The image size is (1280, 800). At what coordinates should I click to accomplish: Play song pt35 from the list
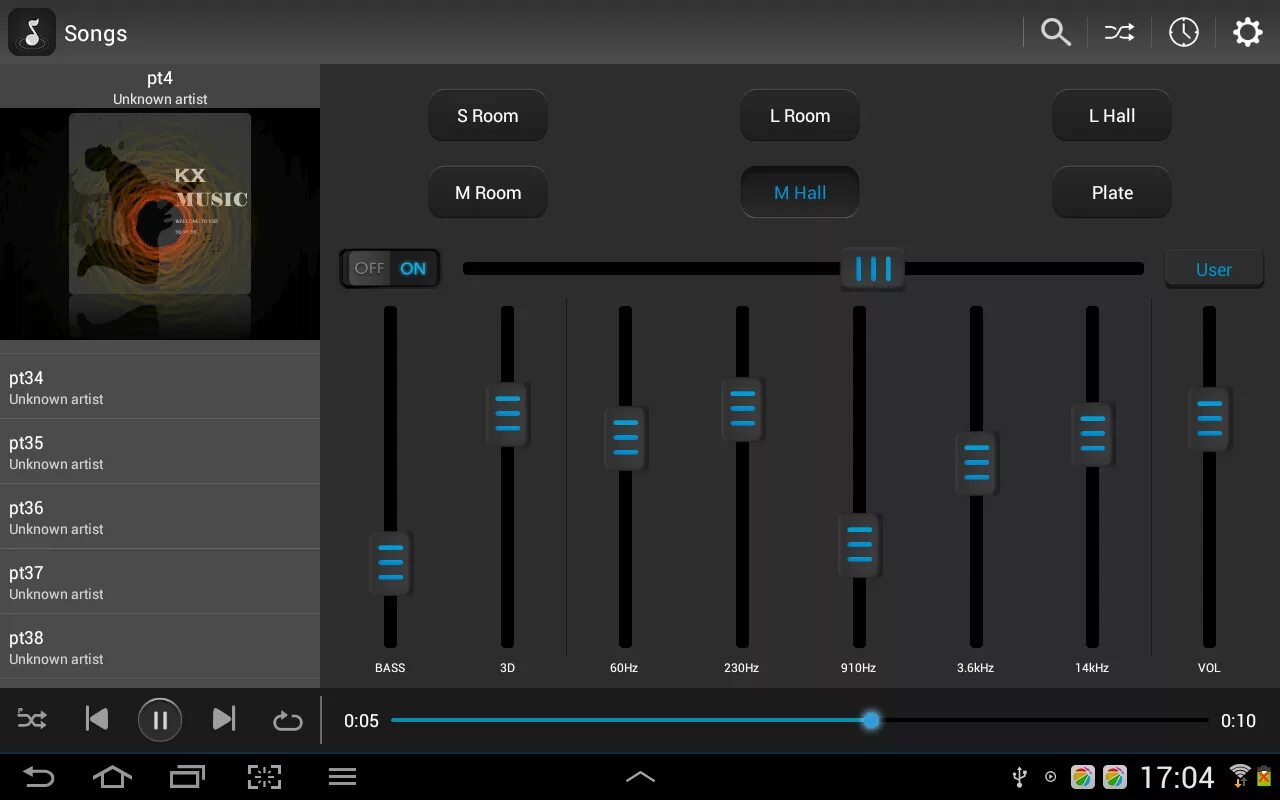[160, 452]
